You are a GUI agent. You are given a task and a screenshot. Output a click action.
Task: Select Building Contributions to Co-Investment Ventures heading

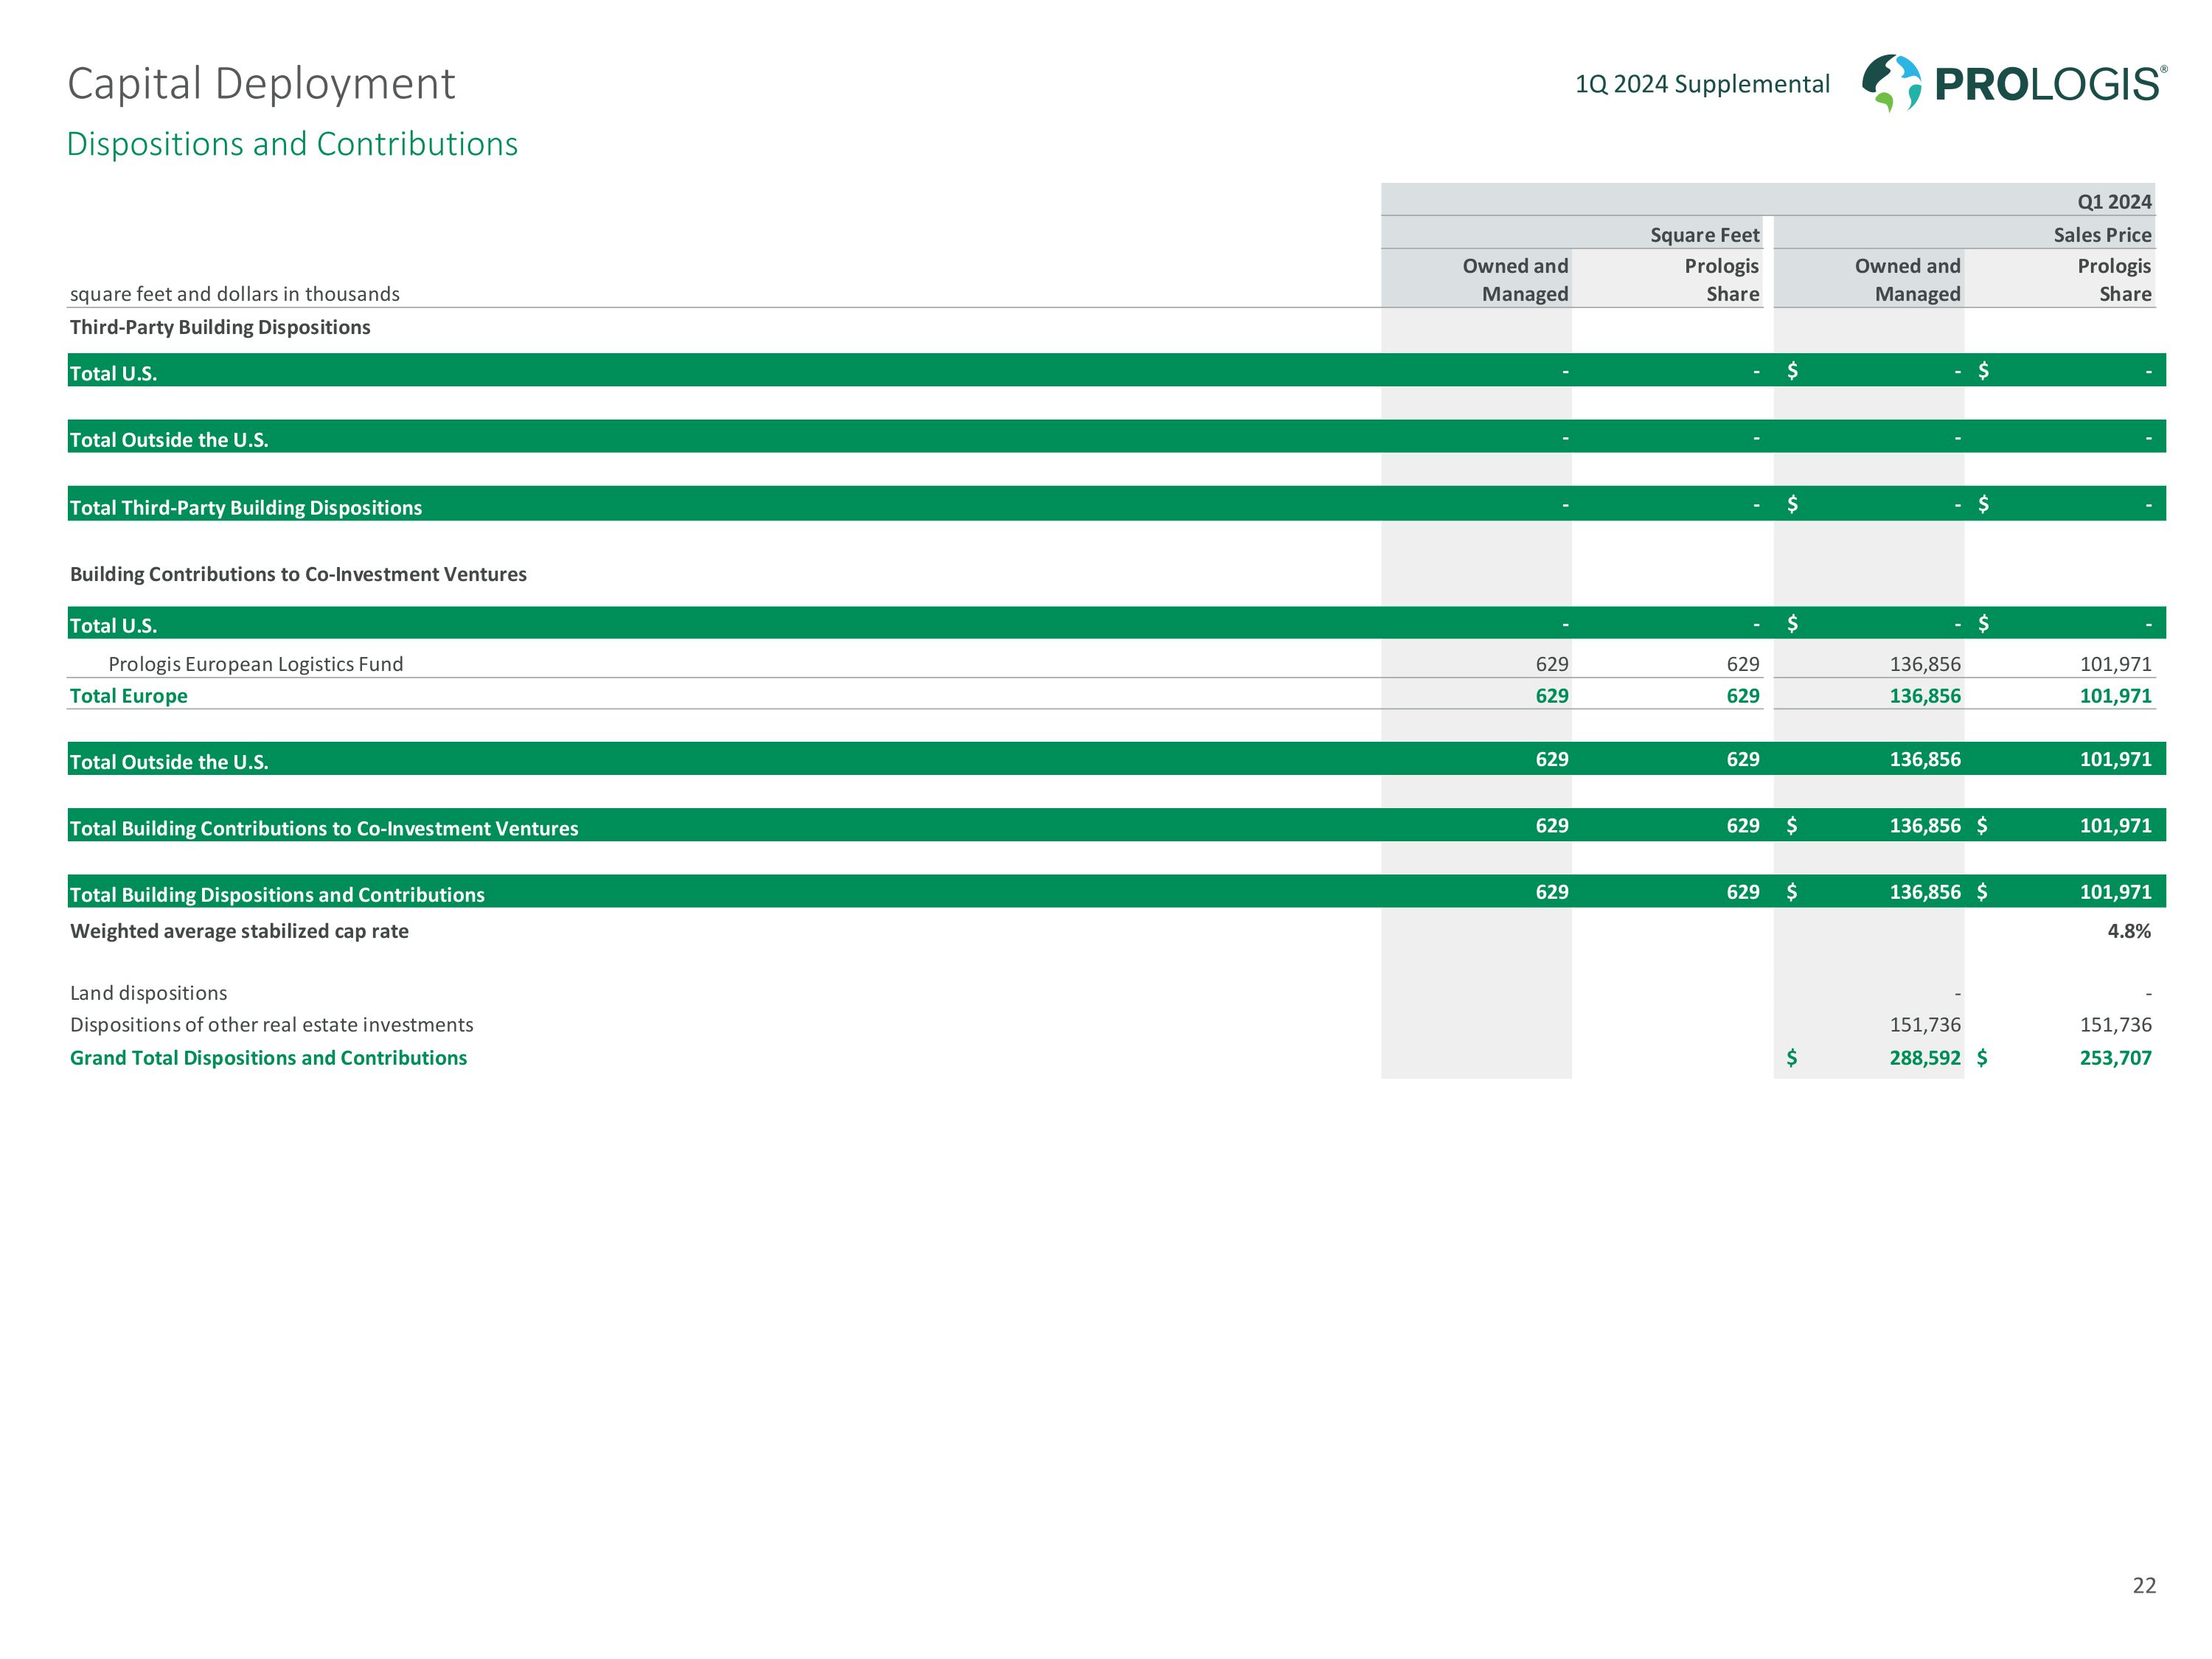(x=298, y=574)
